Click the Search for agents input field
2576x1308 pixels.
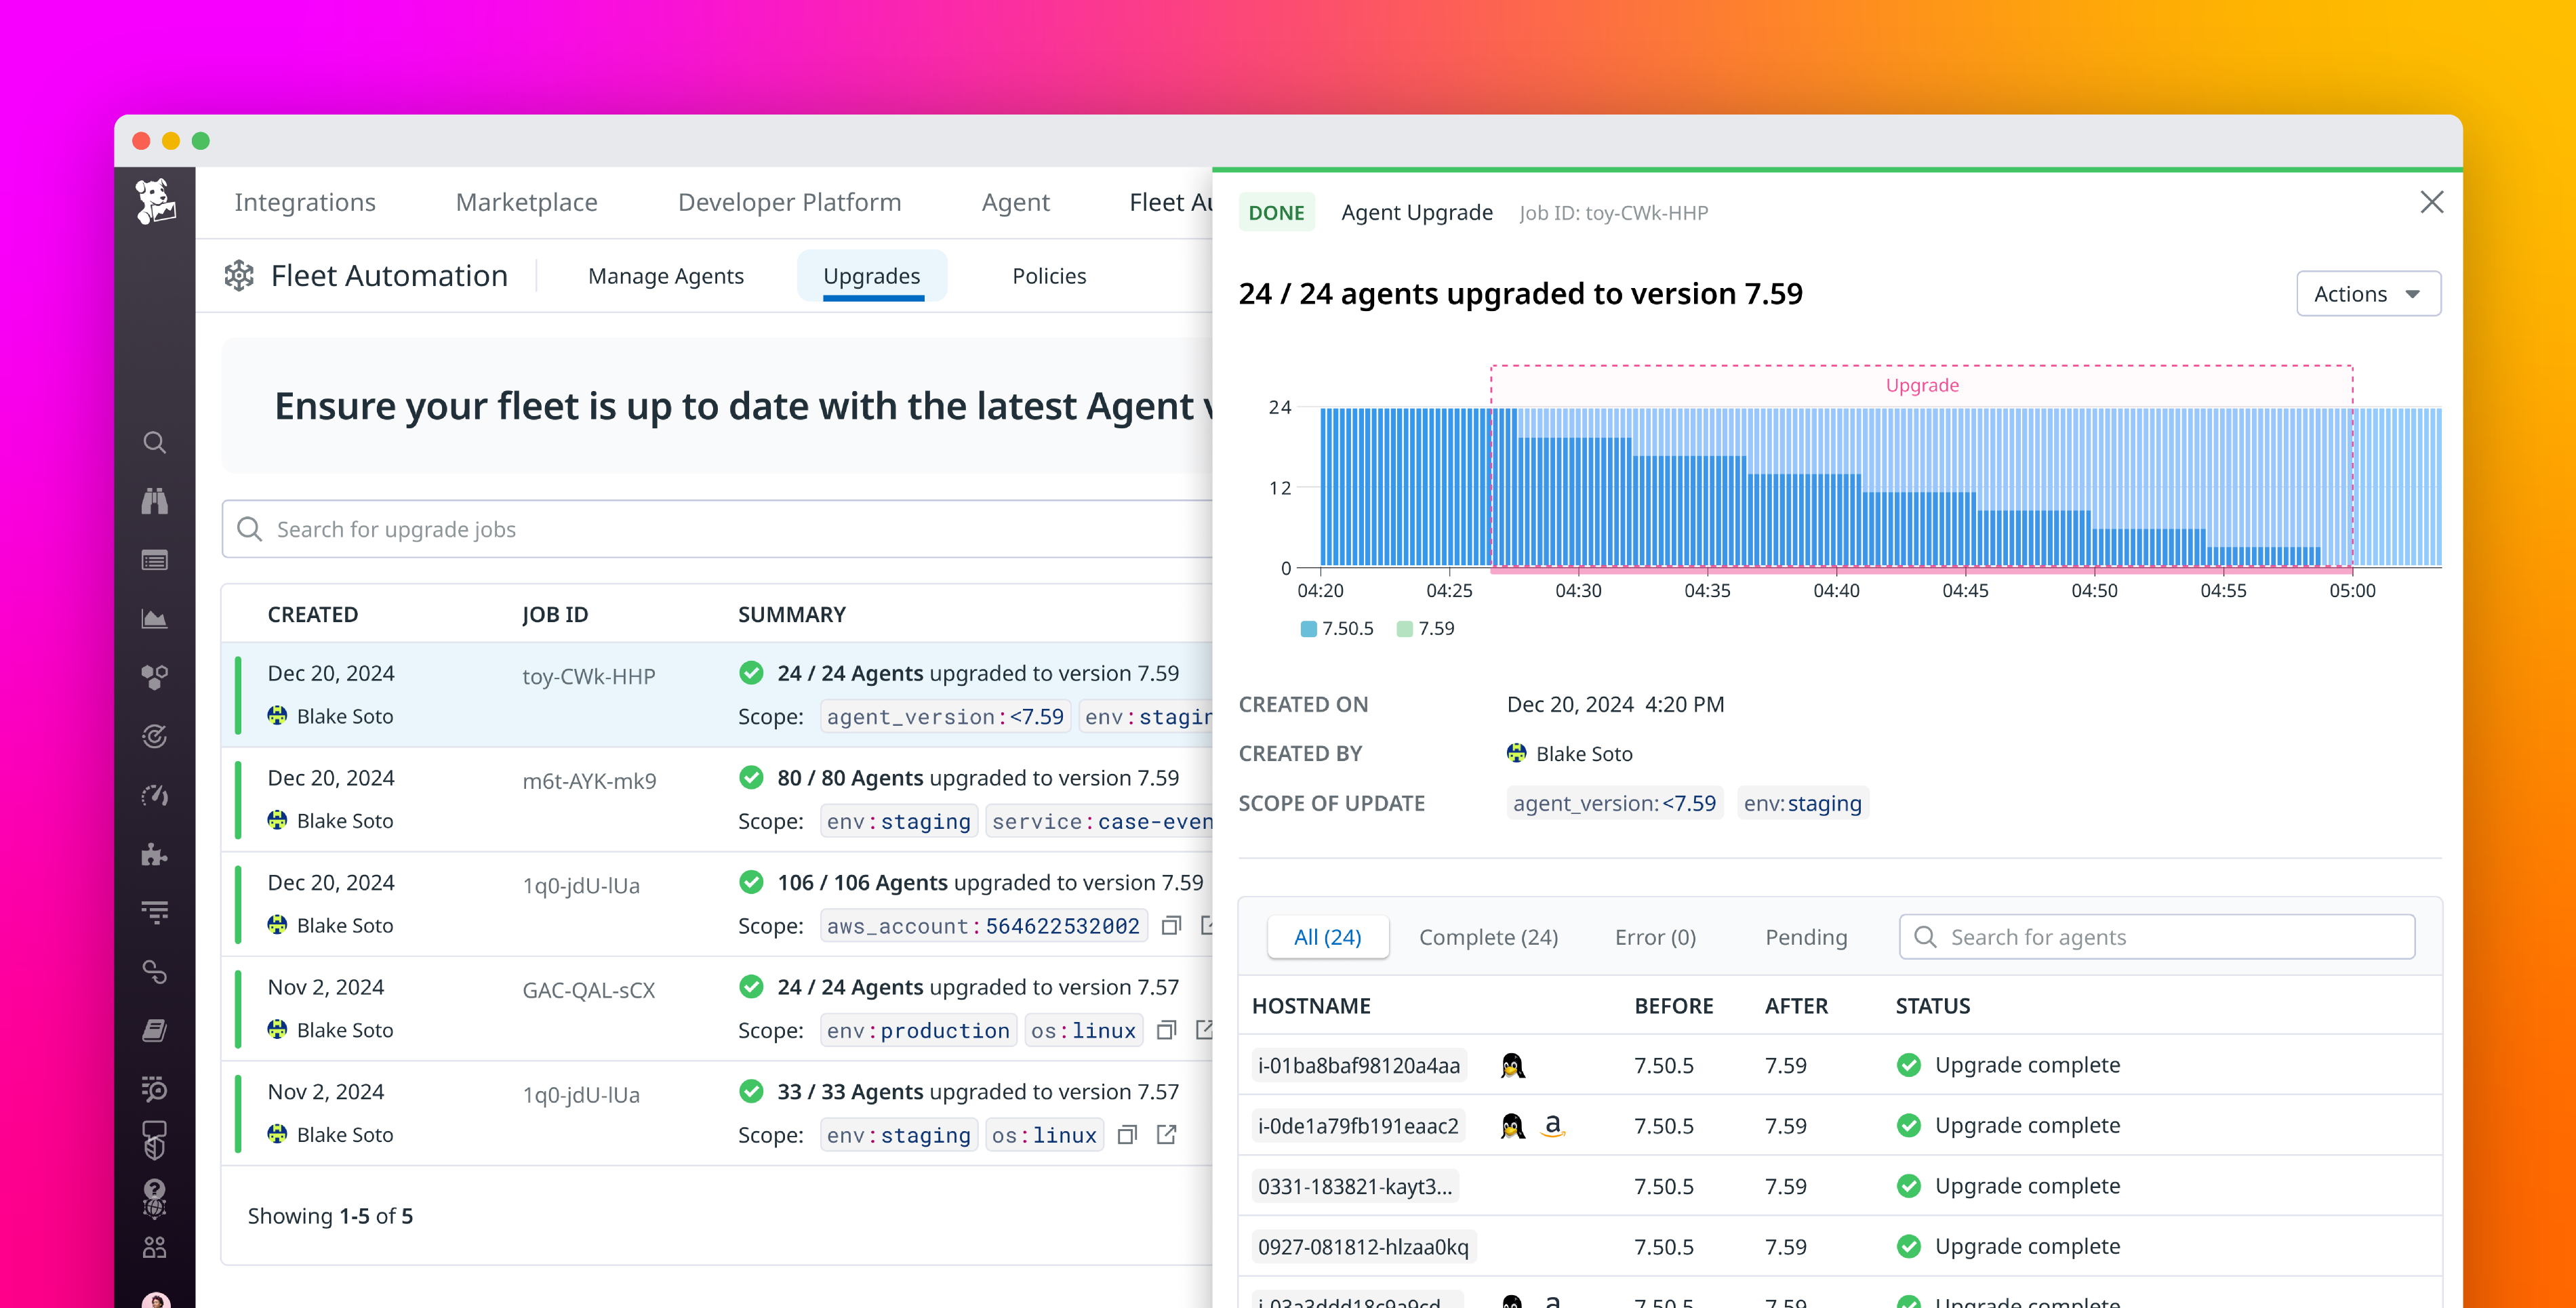point(2155,936)
